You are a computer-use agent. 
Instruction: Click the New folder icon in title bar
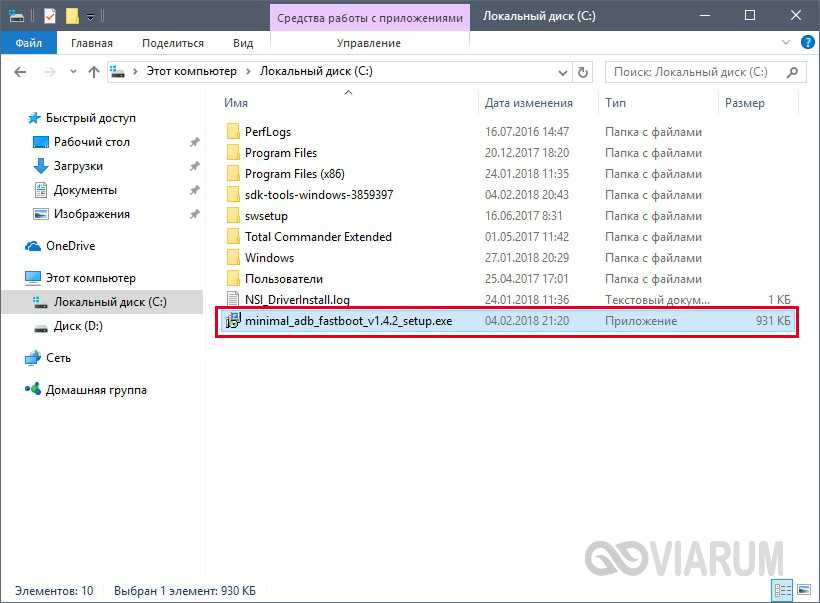pos(72,16)
